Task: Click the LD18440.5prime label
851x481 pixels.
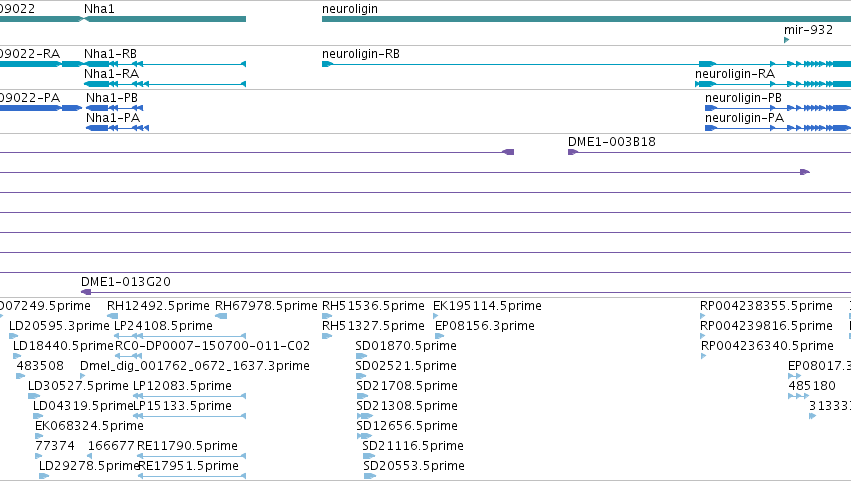Action: (x=63, y=346)
